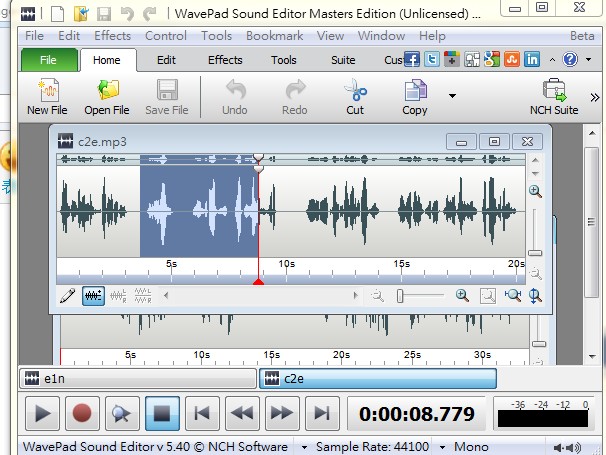The image size is (606, 455).
Task: Zoom out horizontally with magnifier minus
Action: coord(377,296)
